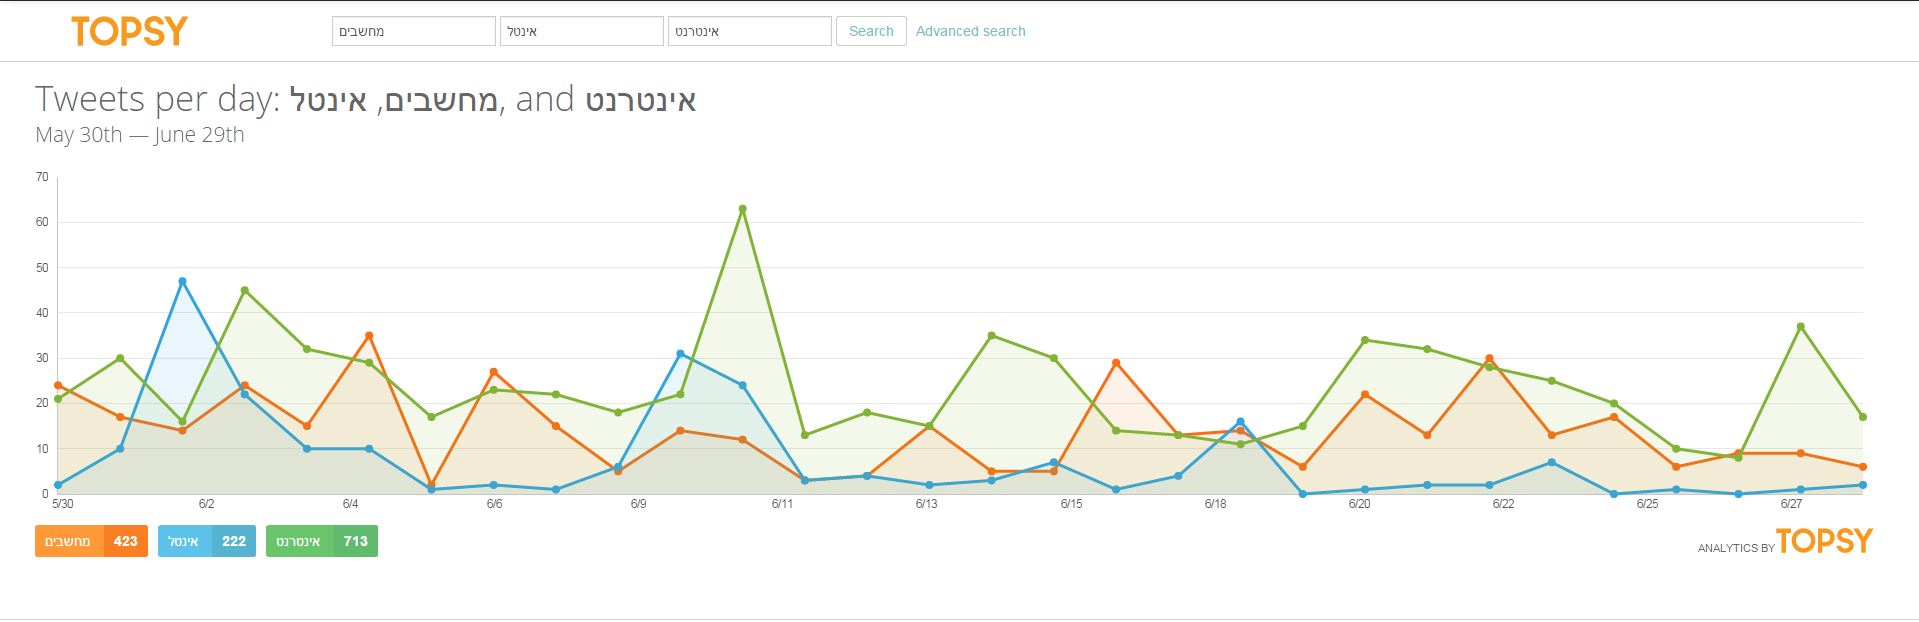
Task: Click the 6/15 x-axis date label
Action: 1071,504
